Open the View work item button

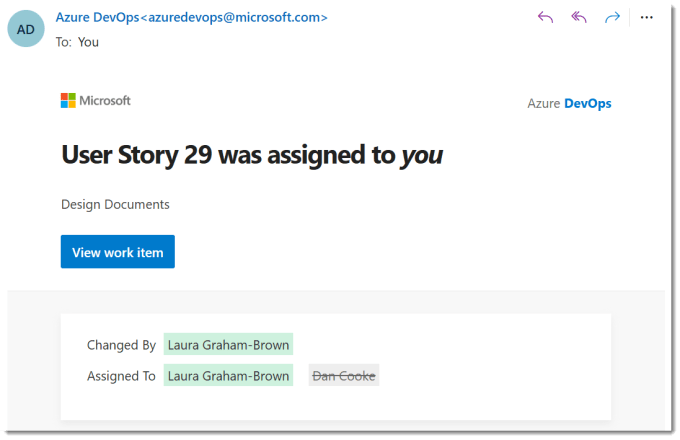click(118, 252)
